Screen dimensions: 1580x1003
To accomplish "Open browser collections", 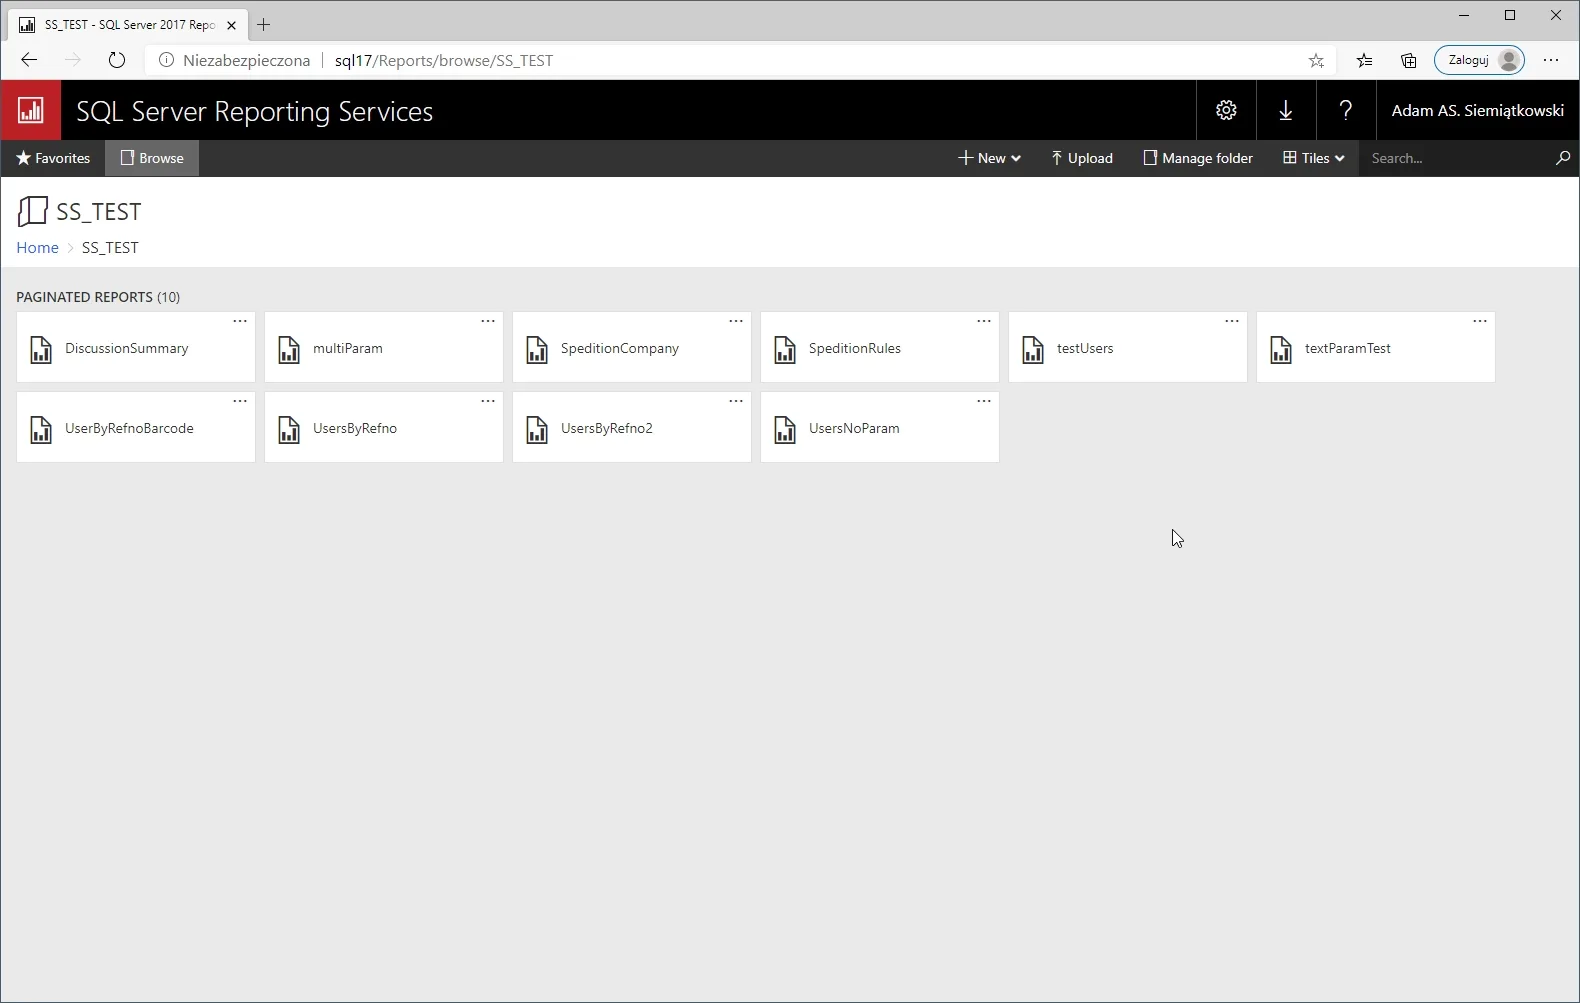I will [1408, 60].
